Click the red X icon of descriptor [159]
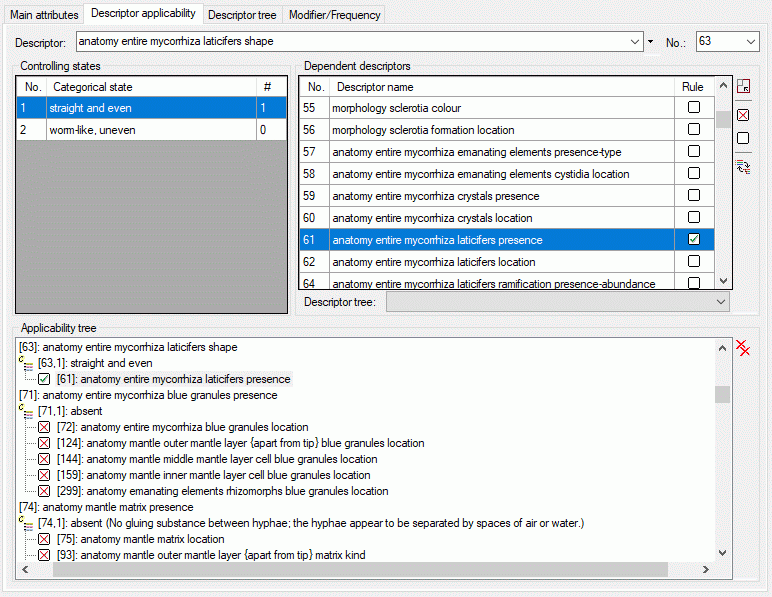The width and height of the screenshot is (772, 597). pos(44,475)
